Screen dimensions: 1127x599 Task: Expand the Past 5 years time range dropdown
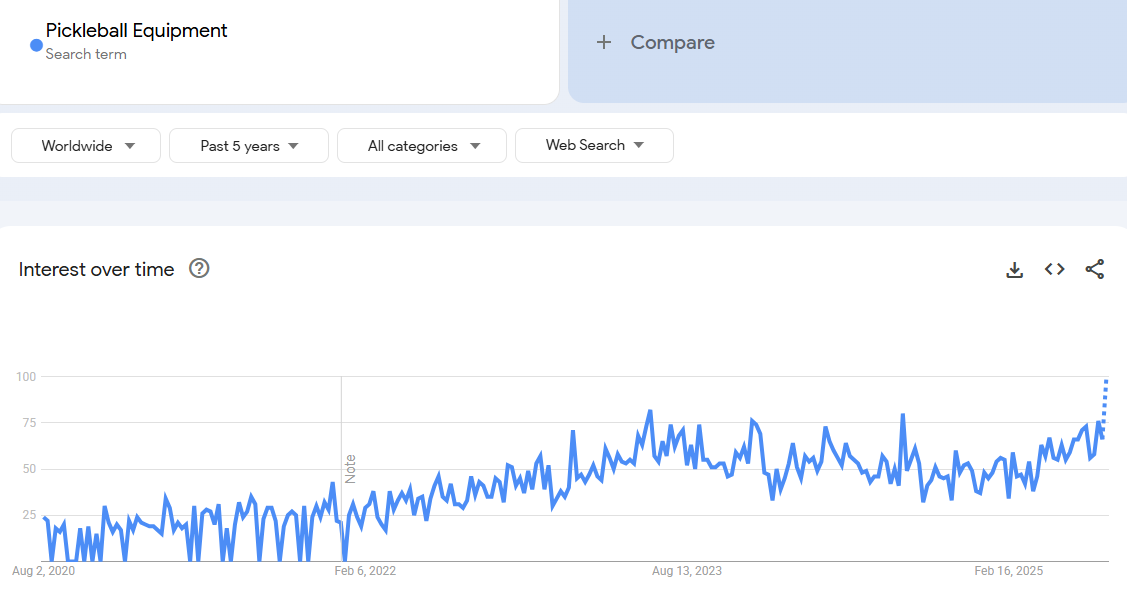click(249, 146)
